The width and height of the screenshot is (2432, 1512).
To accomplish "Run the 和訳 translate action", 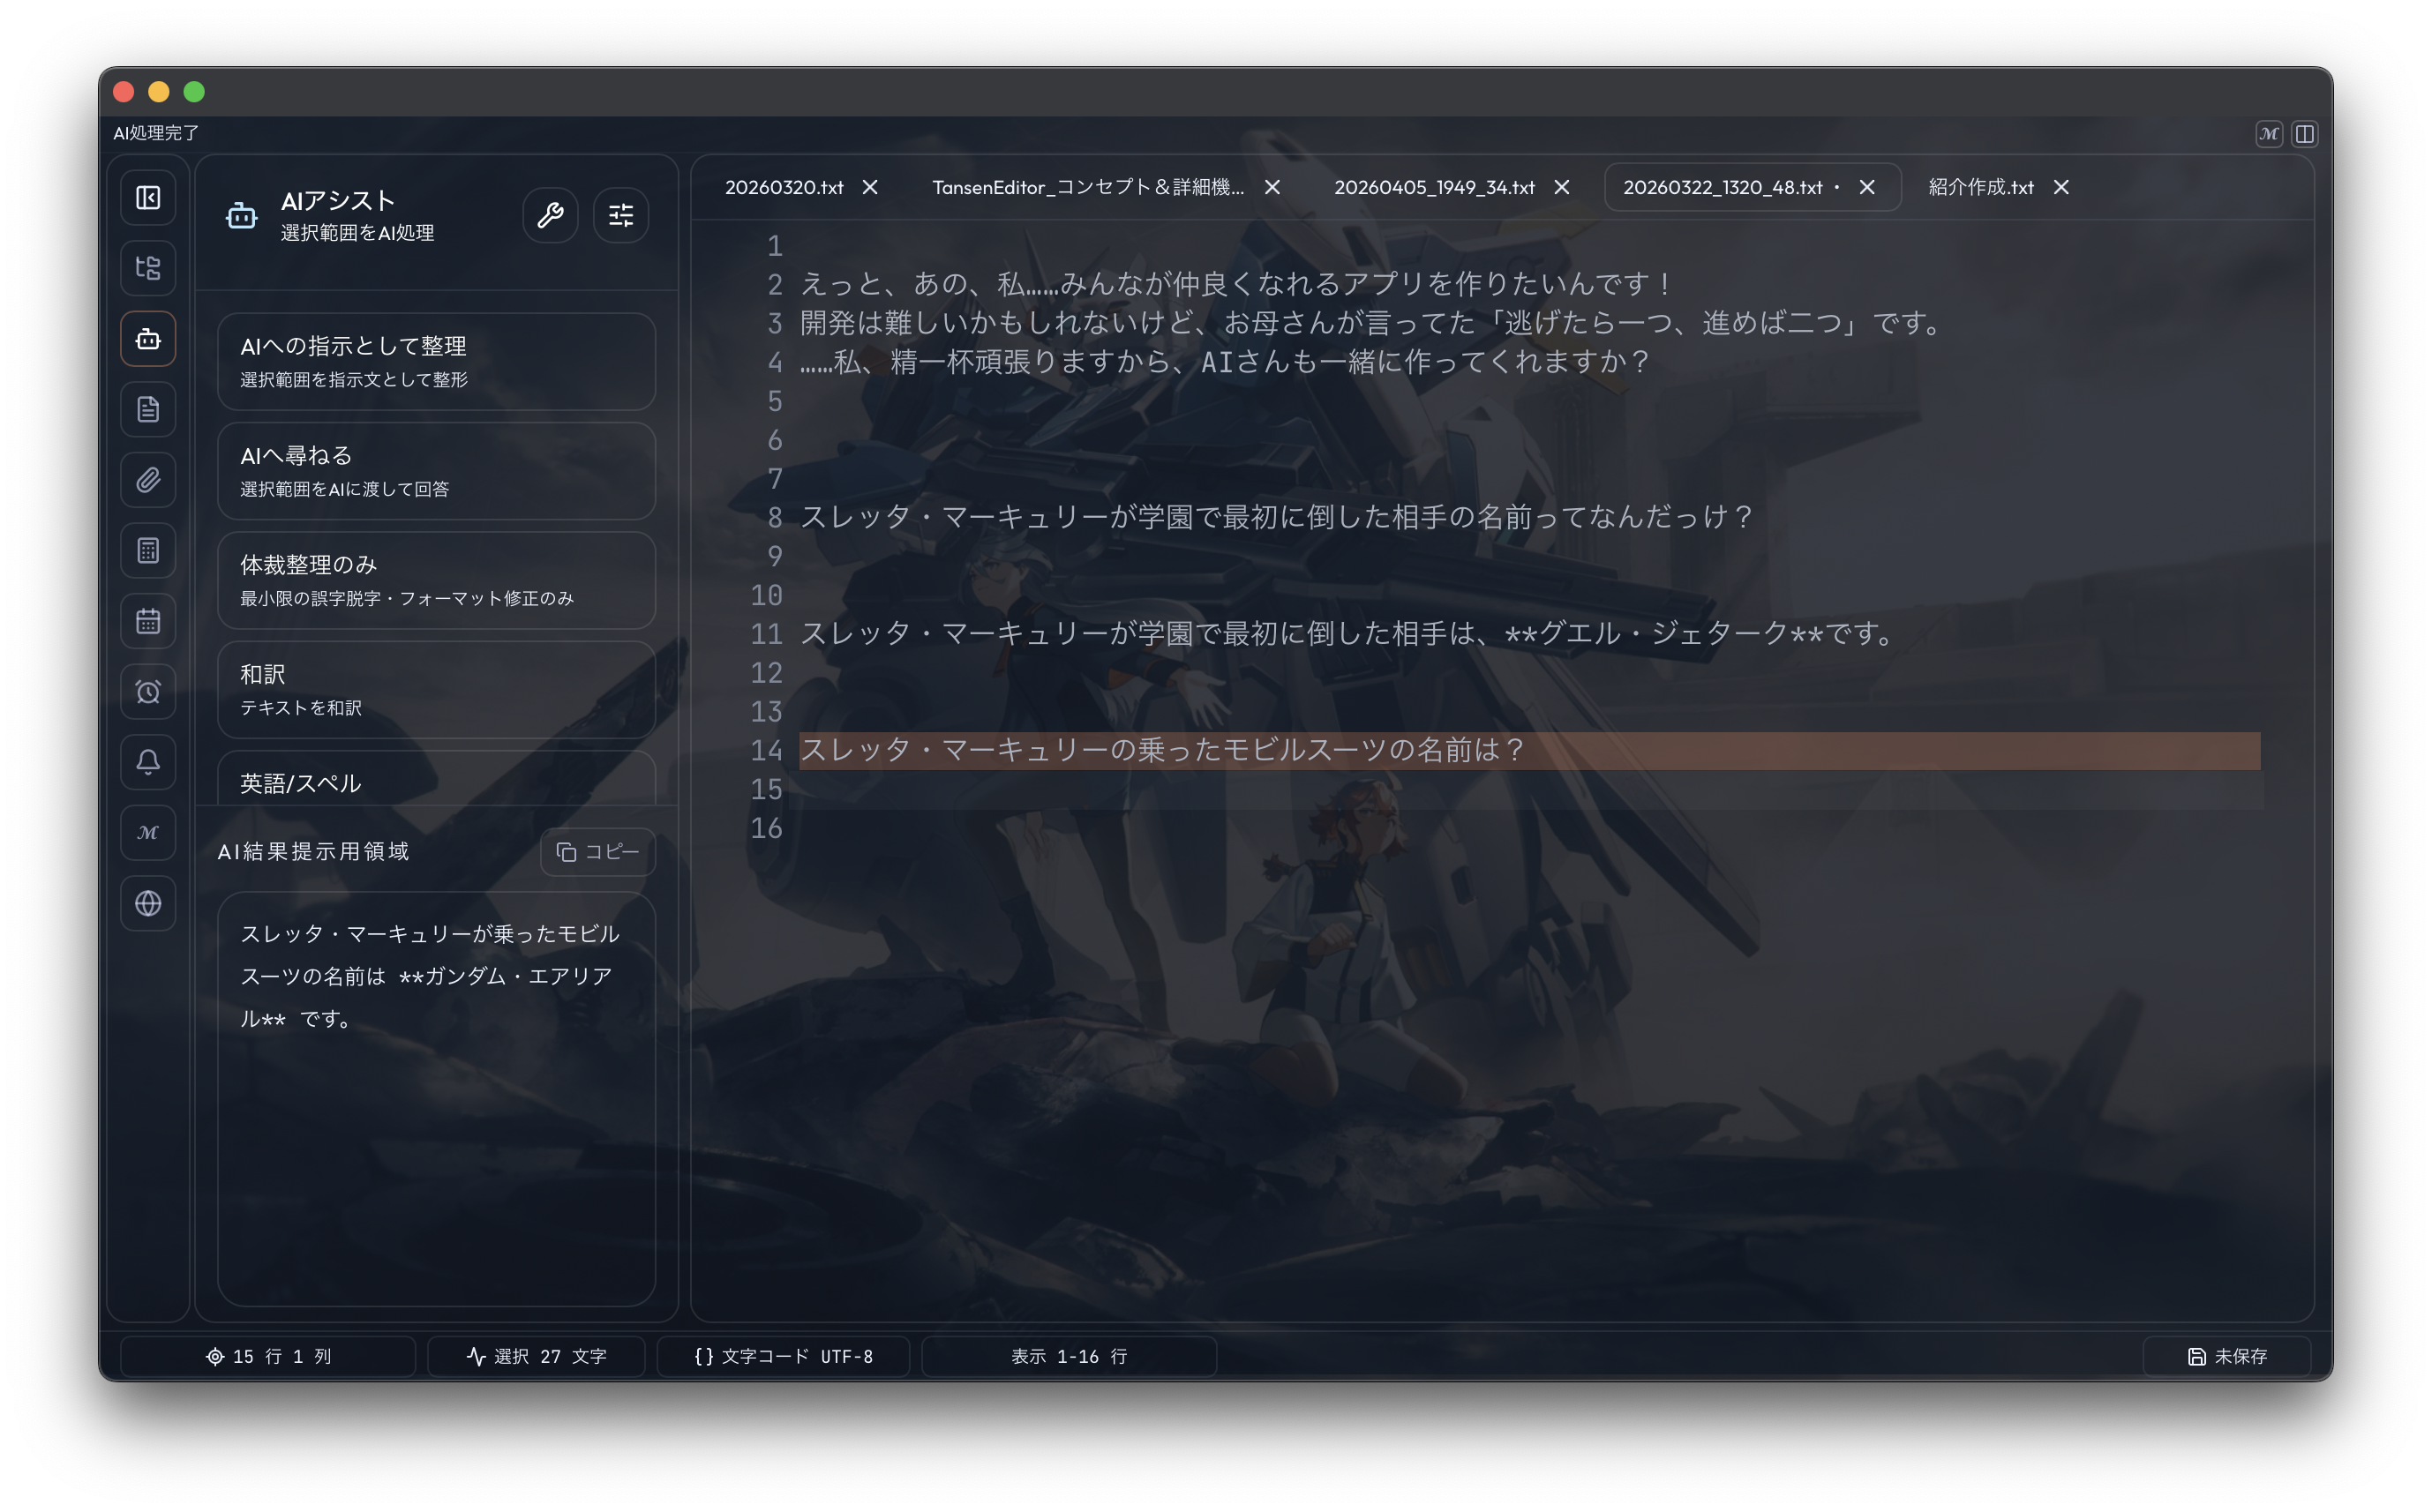I will 436,690.
